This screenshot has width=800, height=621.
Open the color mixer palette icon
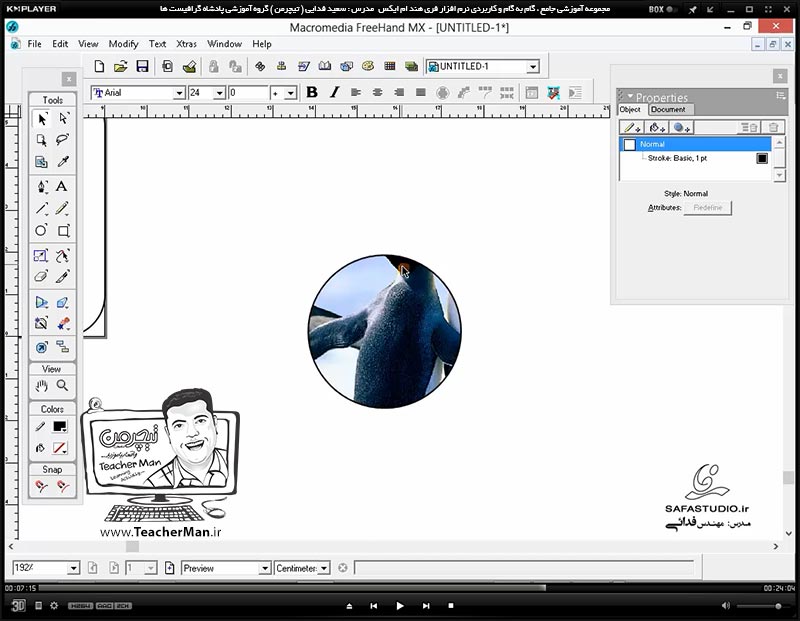(x=367, y=66)
